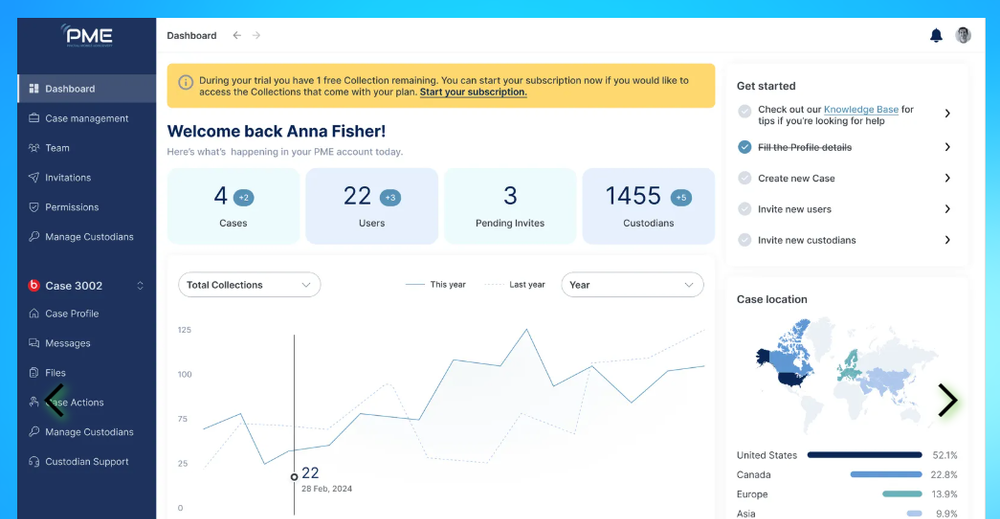
Task: Check the Invite new custodians circle
Action: click(744, 240)
